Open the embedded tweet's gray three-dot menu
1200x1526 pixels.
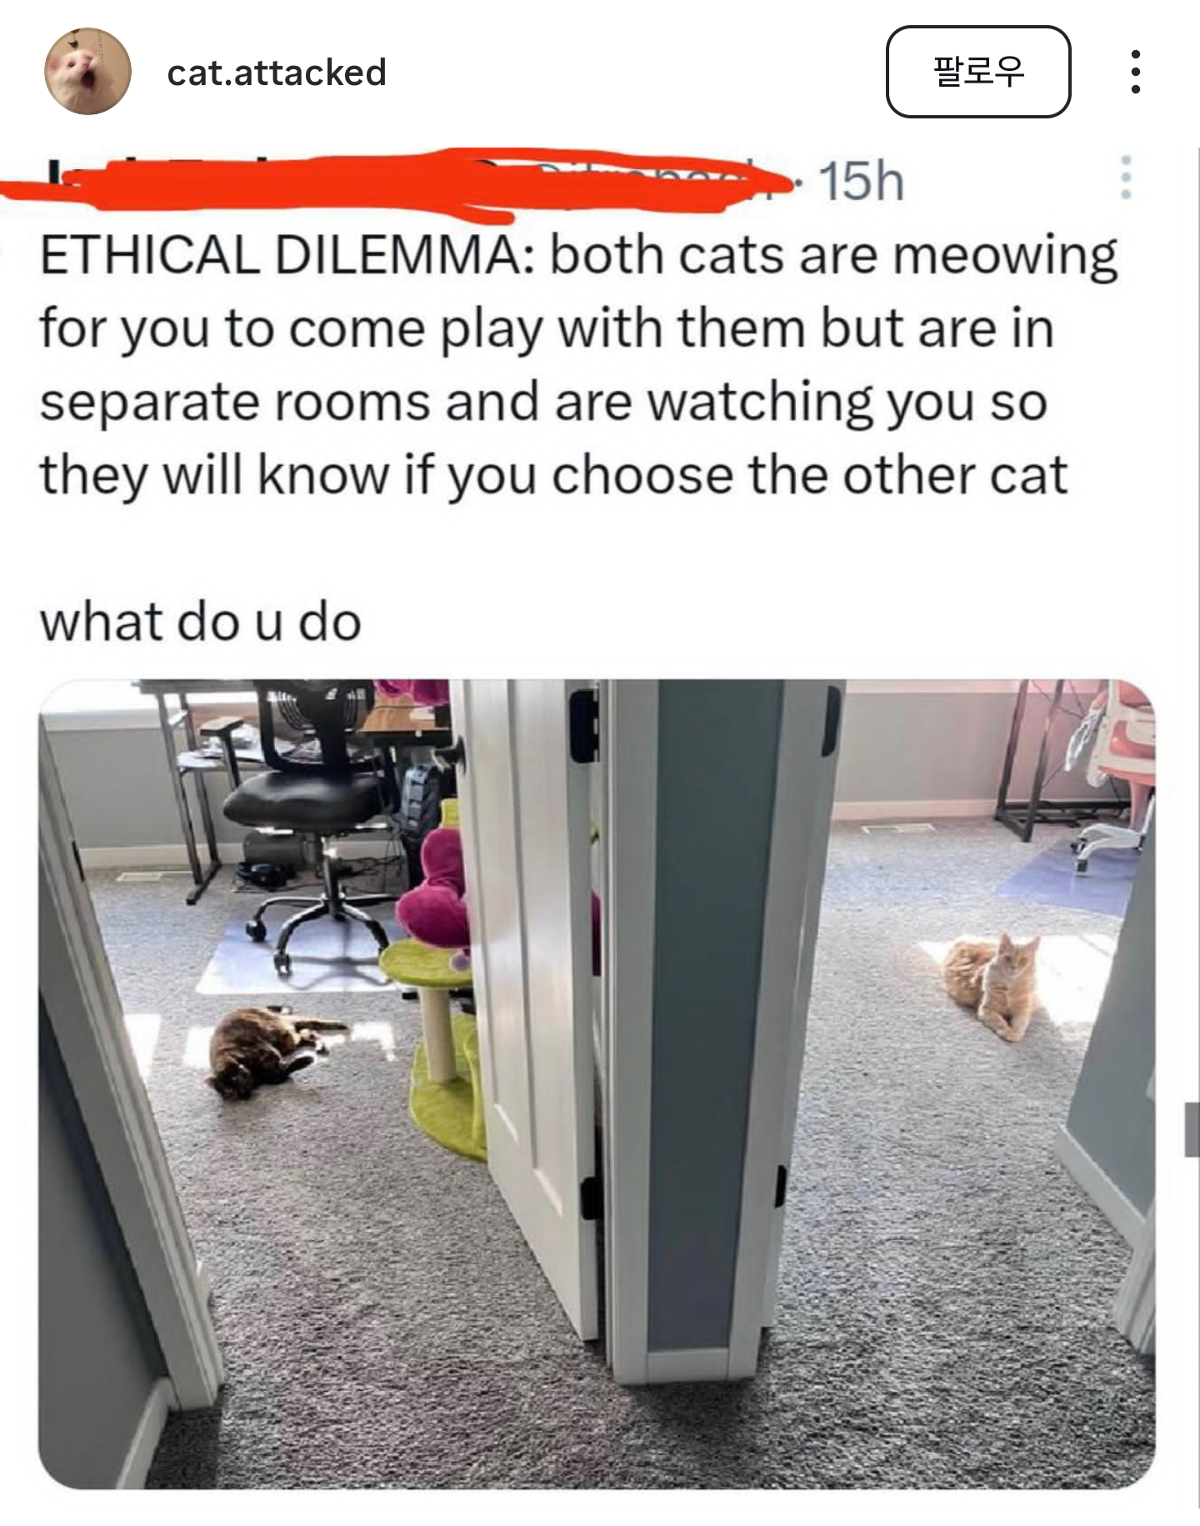pos(1126,177)
